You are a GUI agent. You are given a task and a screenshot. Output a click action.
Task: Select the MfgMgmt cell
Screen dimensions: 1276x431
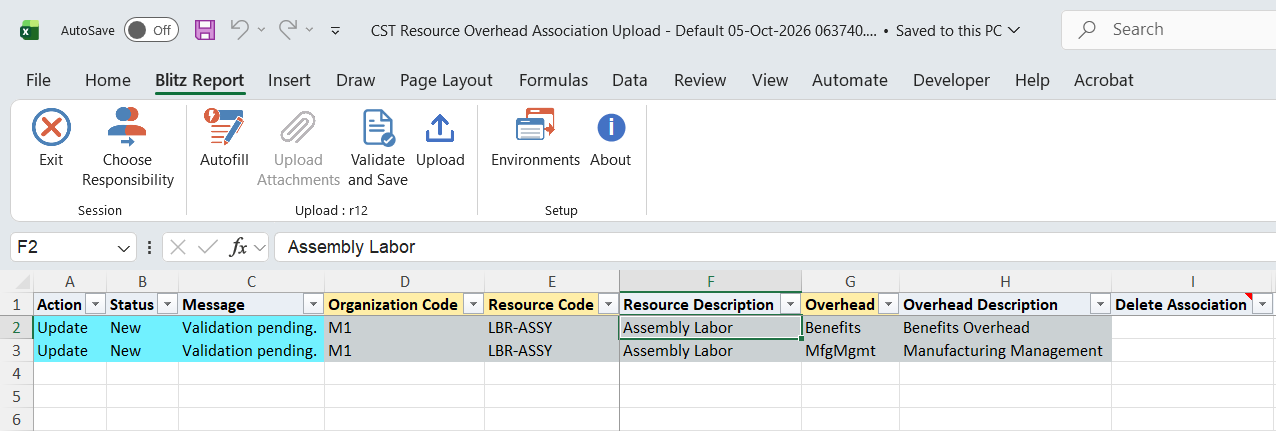coord(850,351)
